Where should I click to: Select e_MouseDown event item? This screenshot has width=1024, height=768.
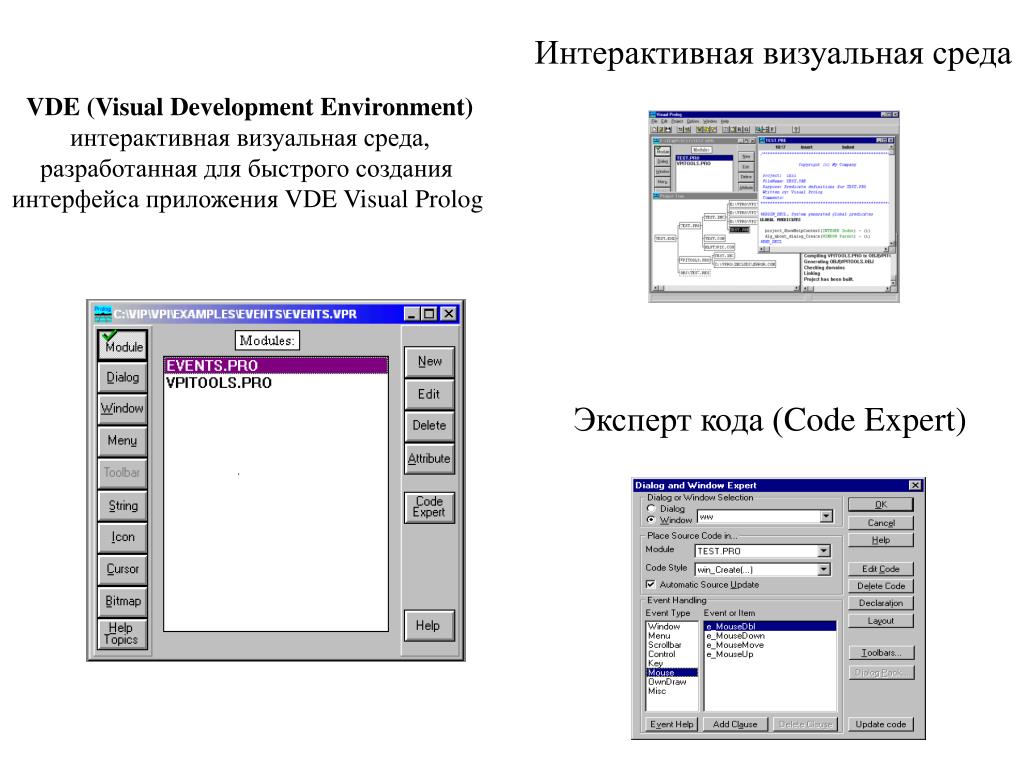(770, 635)
